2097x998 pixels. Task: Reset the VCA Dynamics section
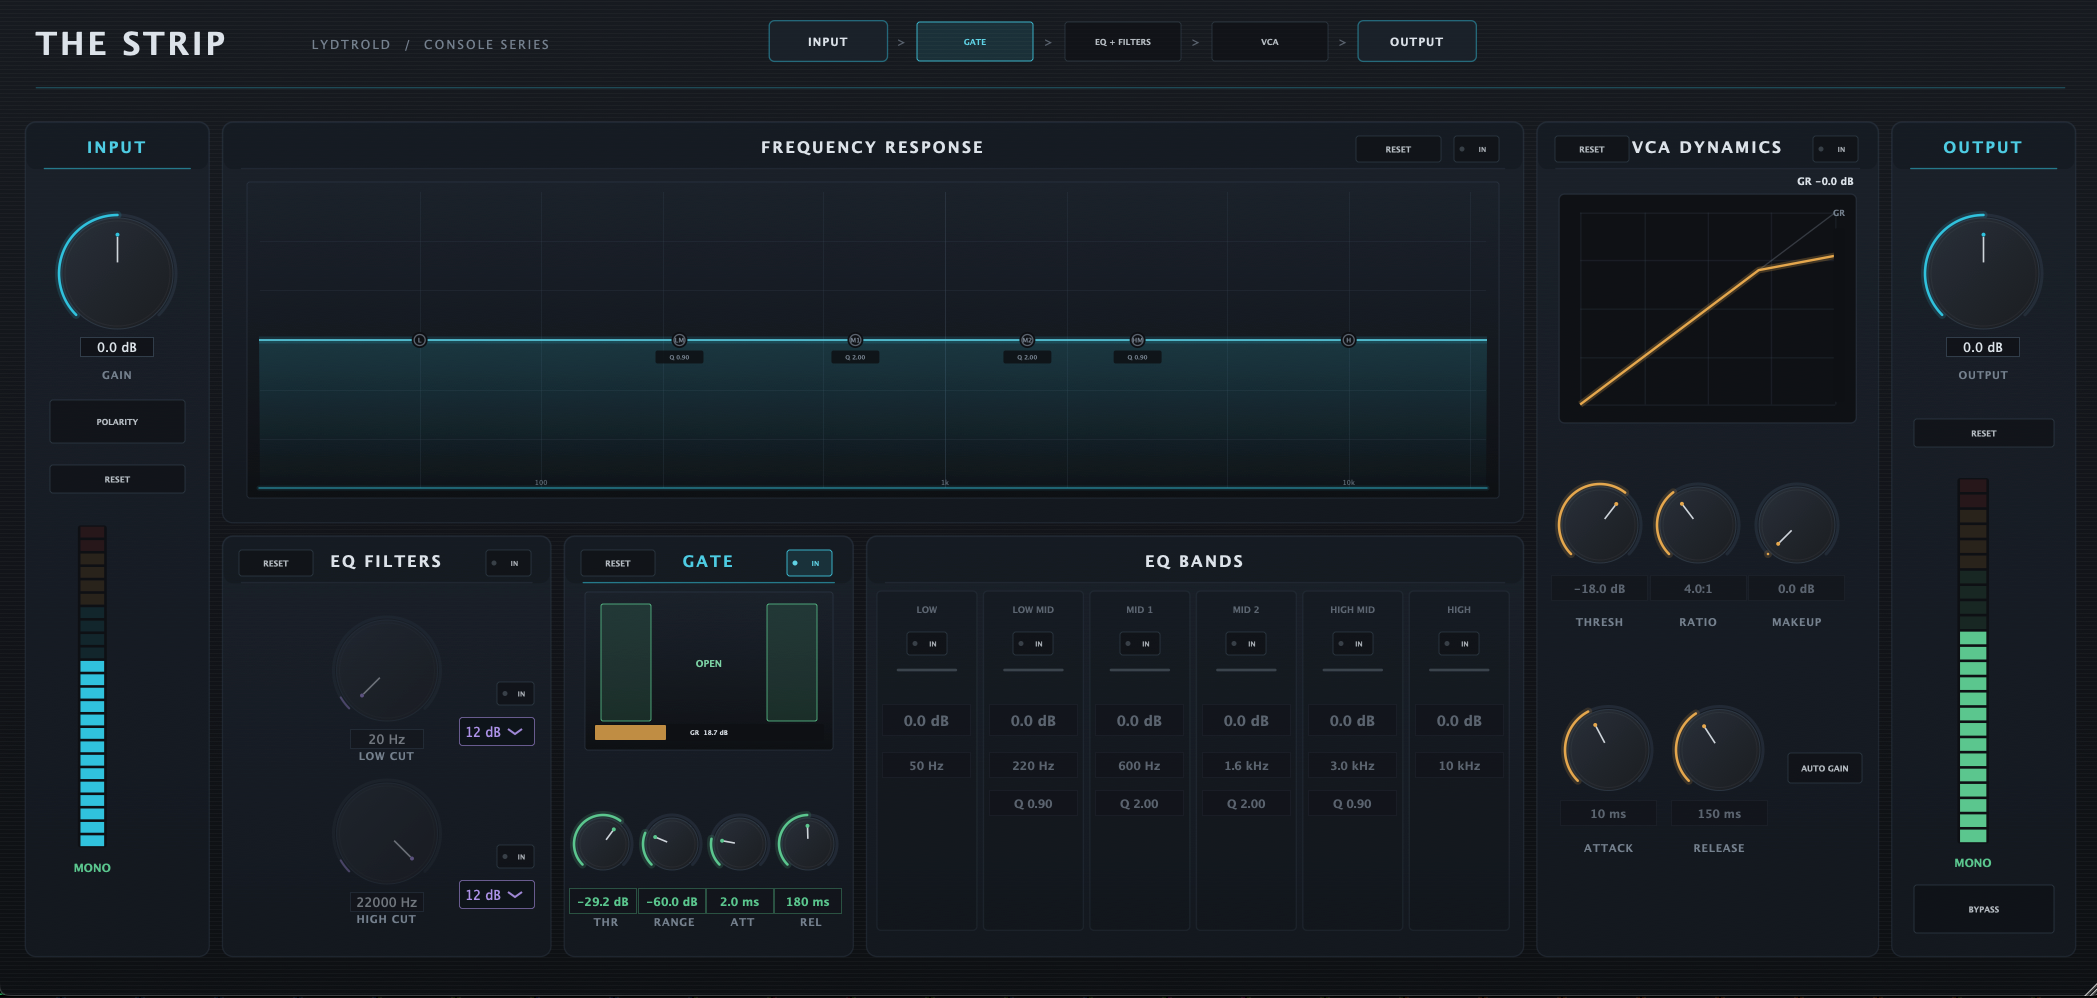(x=1592, y=149)
